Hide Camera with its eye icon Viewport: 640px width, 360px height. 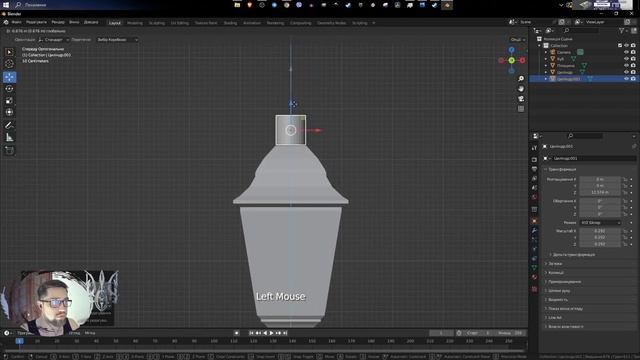click(626, 52)
